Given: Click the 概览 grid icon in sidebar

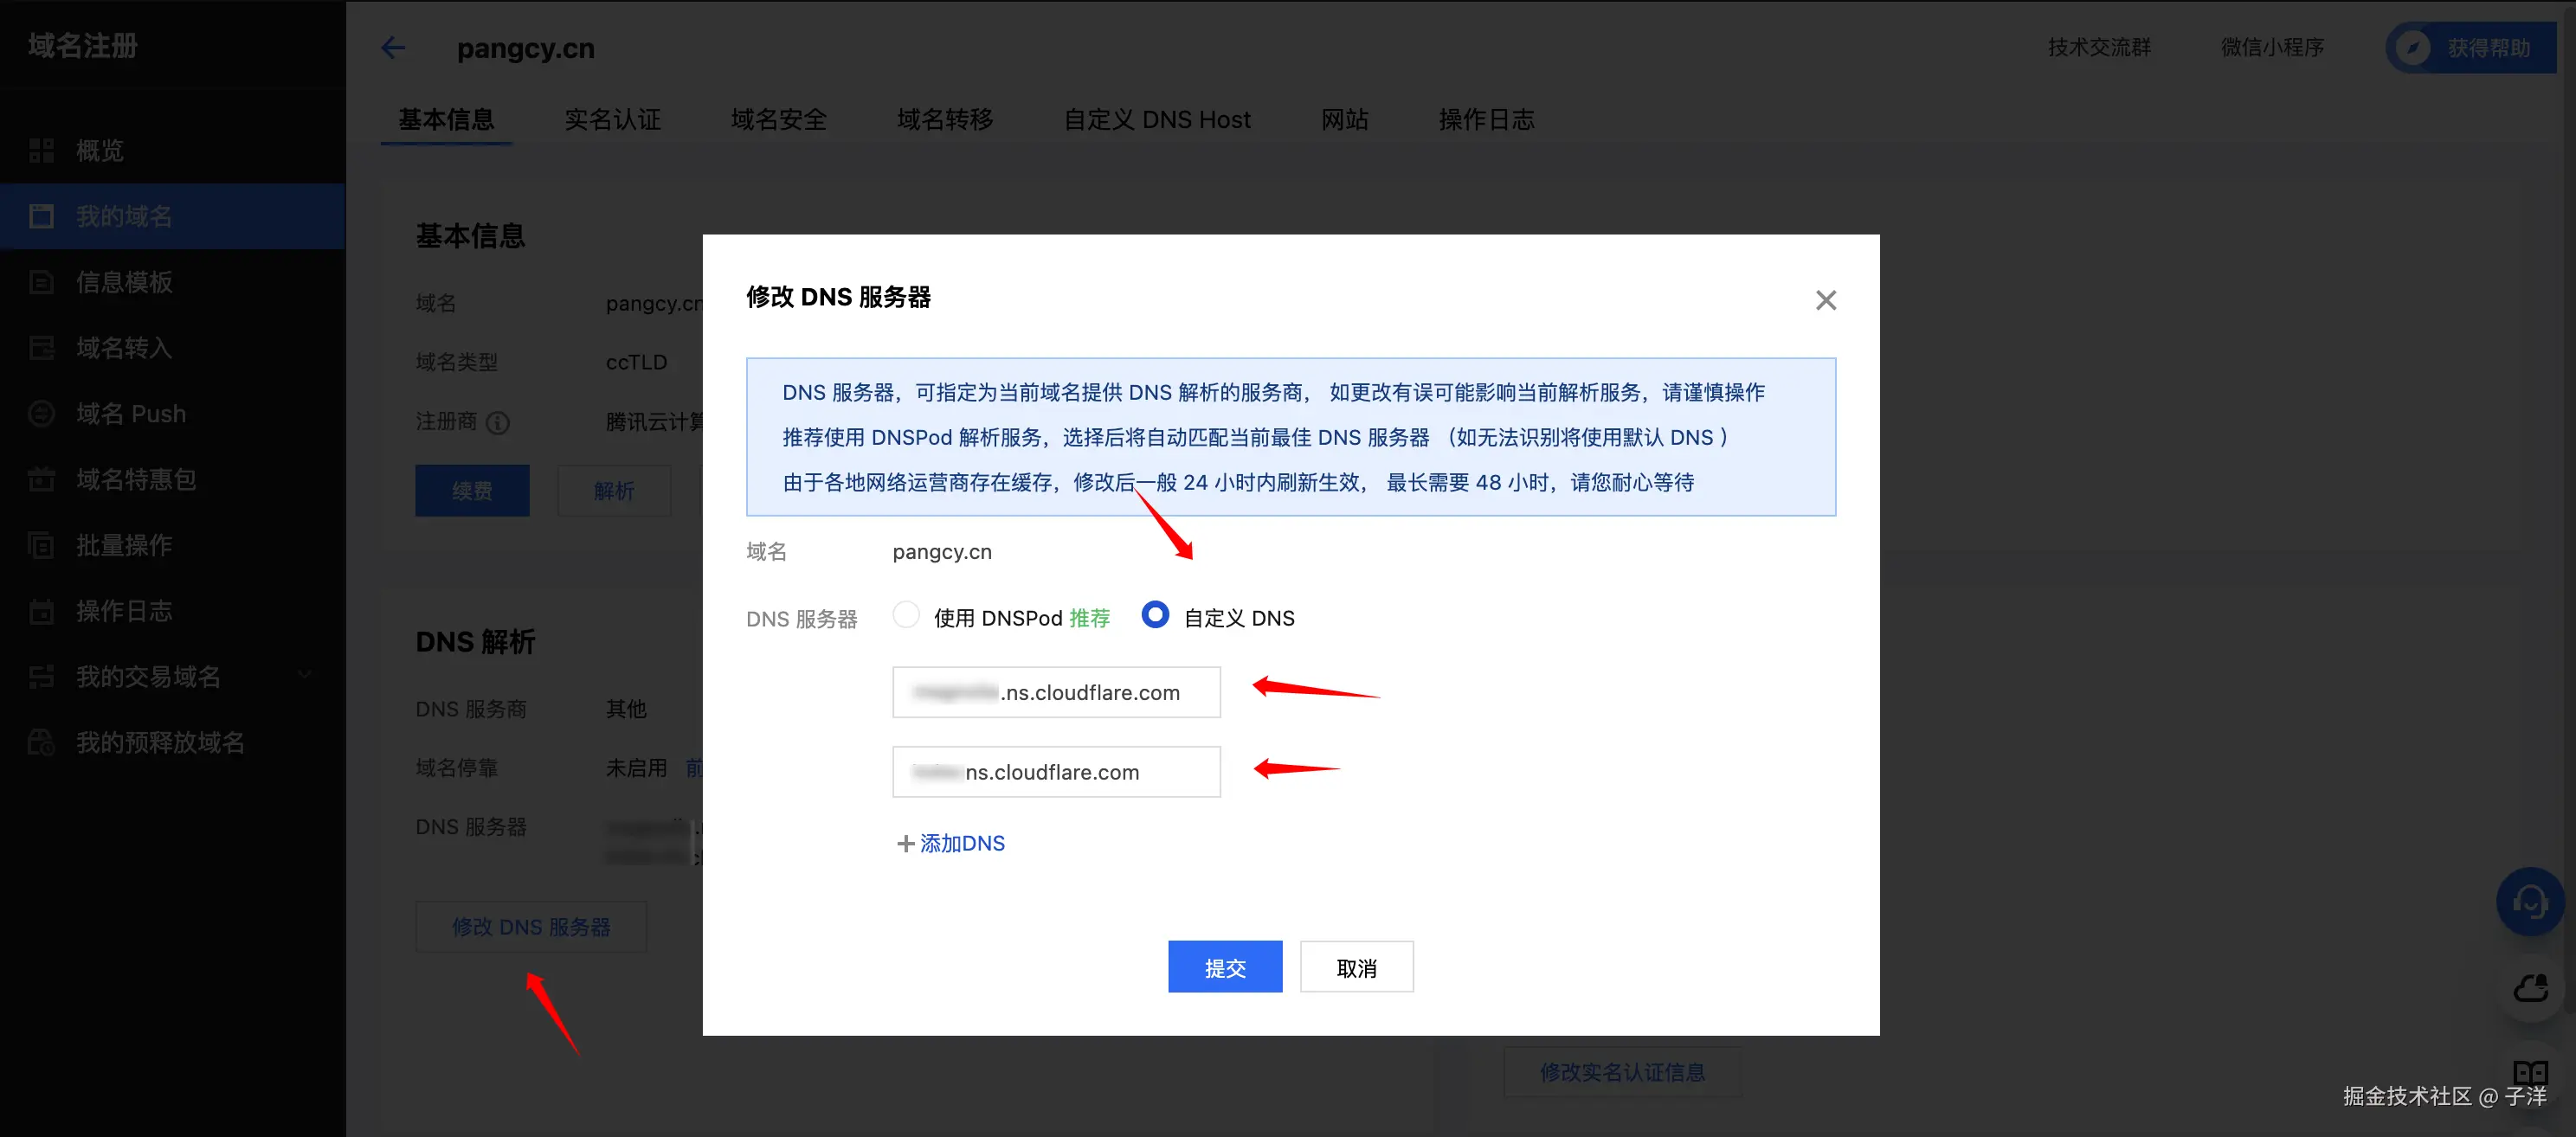Looking at the screenshot, I should coord(41,150).
